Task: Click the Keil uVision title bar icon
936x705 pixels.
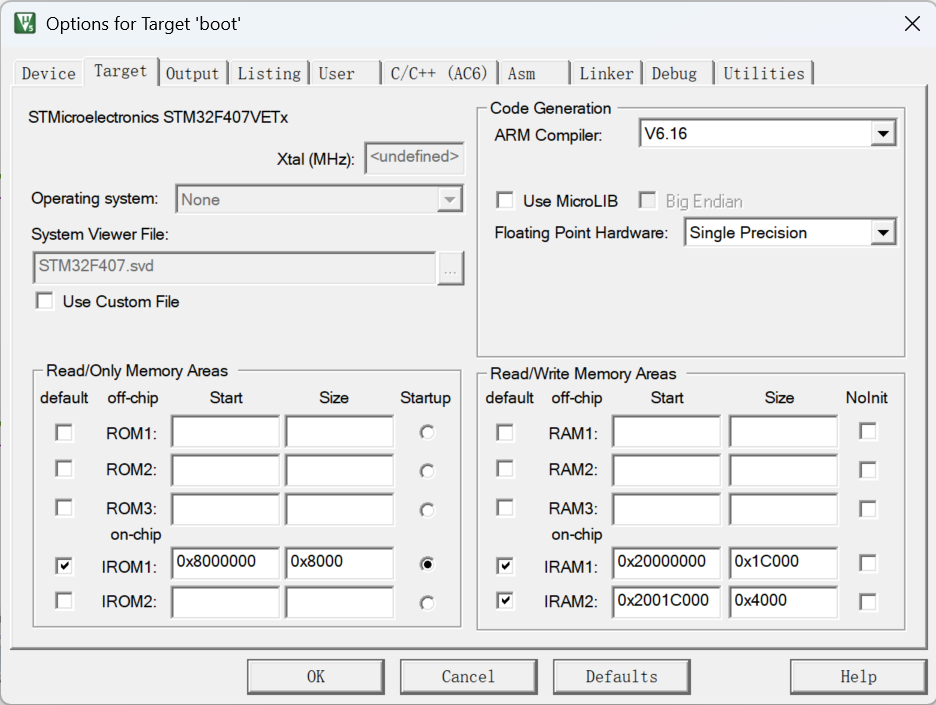Action: click(25, 23)
